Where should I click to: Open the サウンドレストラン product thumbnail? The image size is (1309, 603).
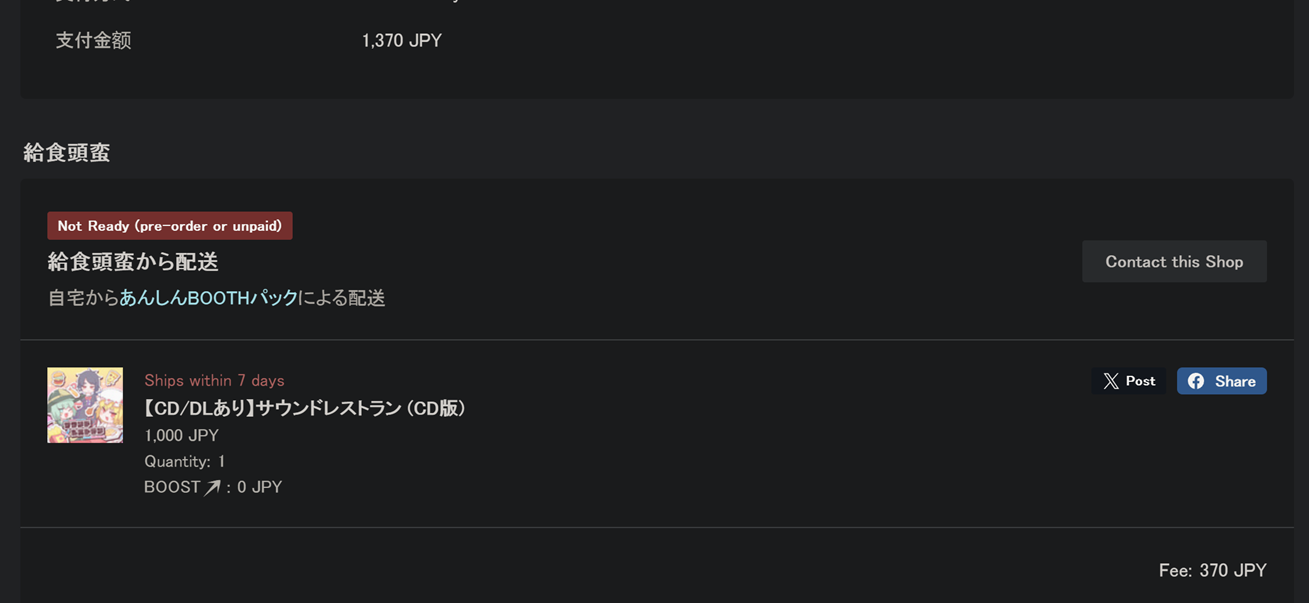(85, 405)
